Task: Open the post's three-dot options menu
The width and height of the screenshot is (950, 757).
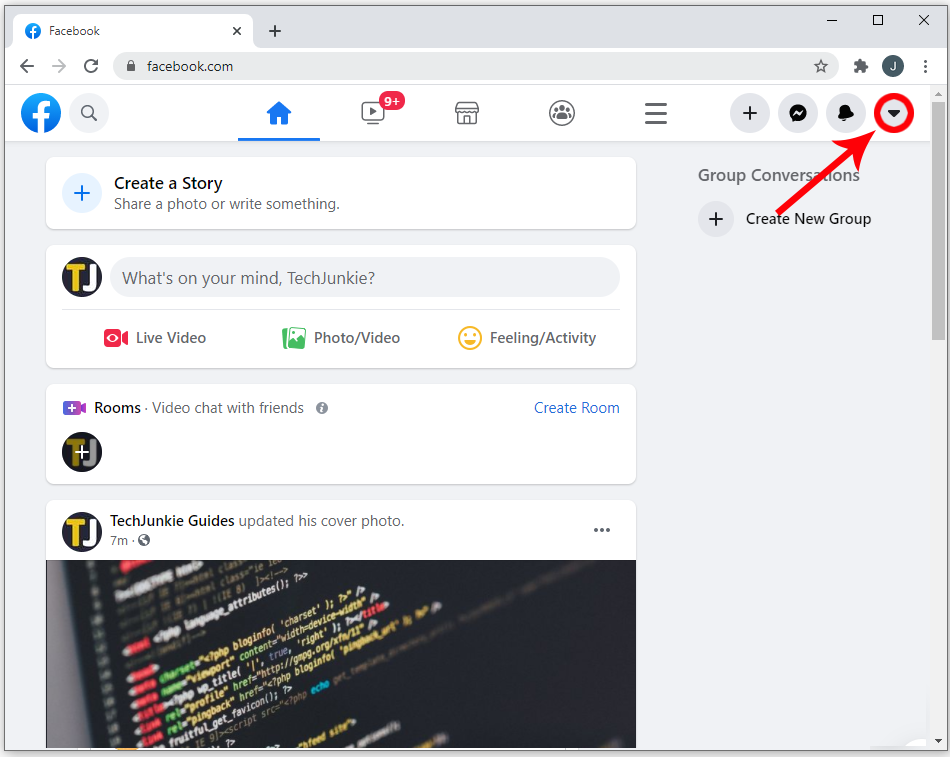Action: point(602,530)
